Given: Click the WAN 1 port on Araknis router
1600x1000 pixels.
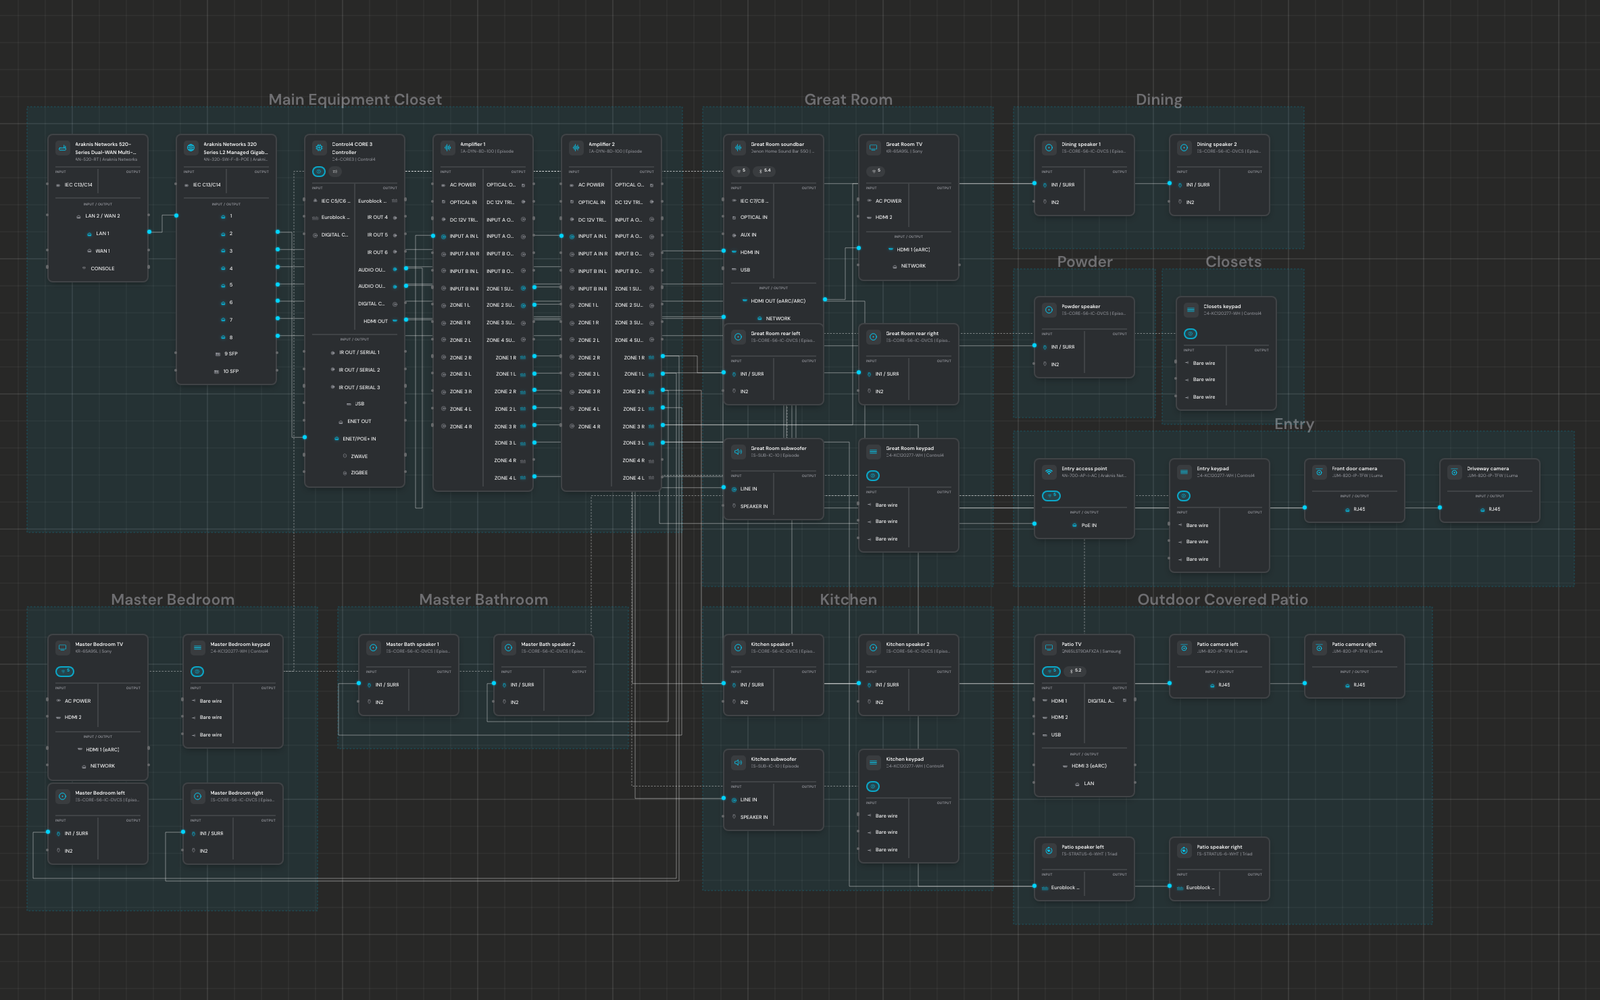Looking at the screenshot, I should tap(98, 251).
